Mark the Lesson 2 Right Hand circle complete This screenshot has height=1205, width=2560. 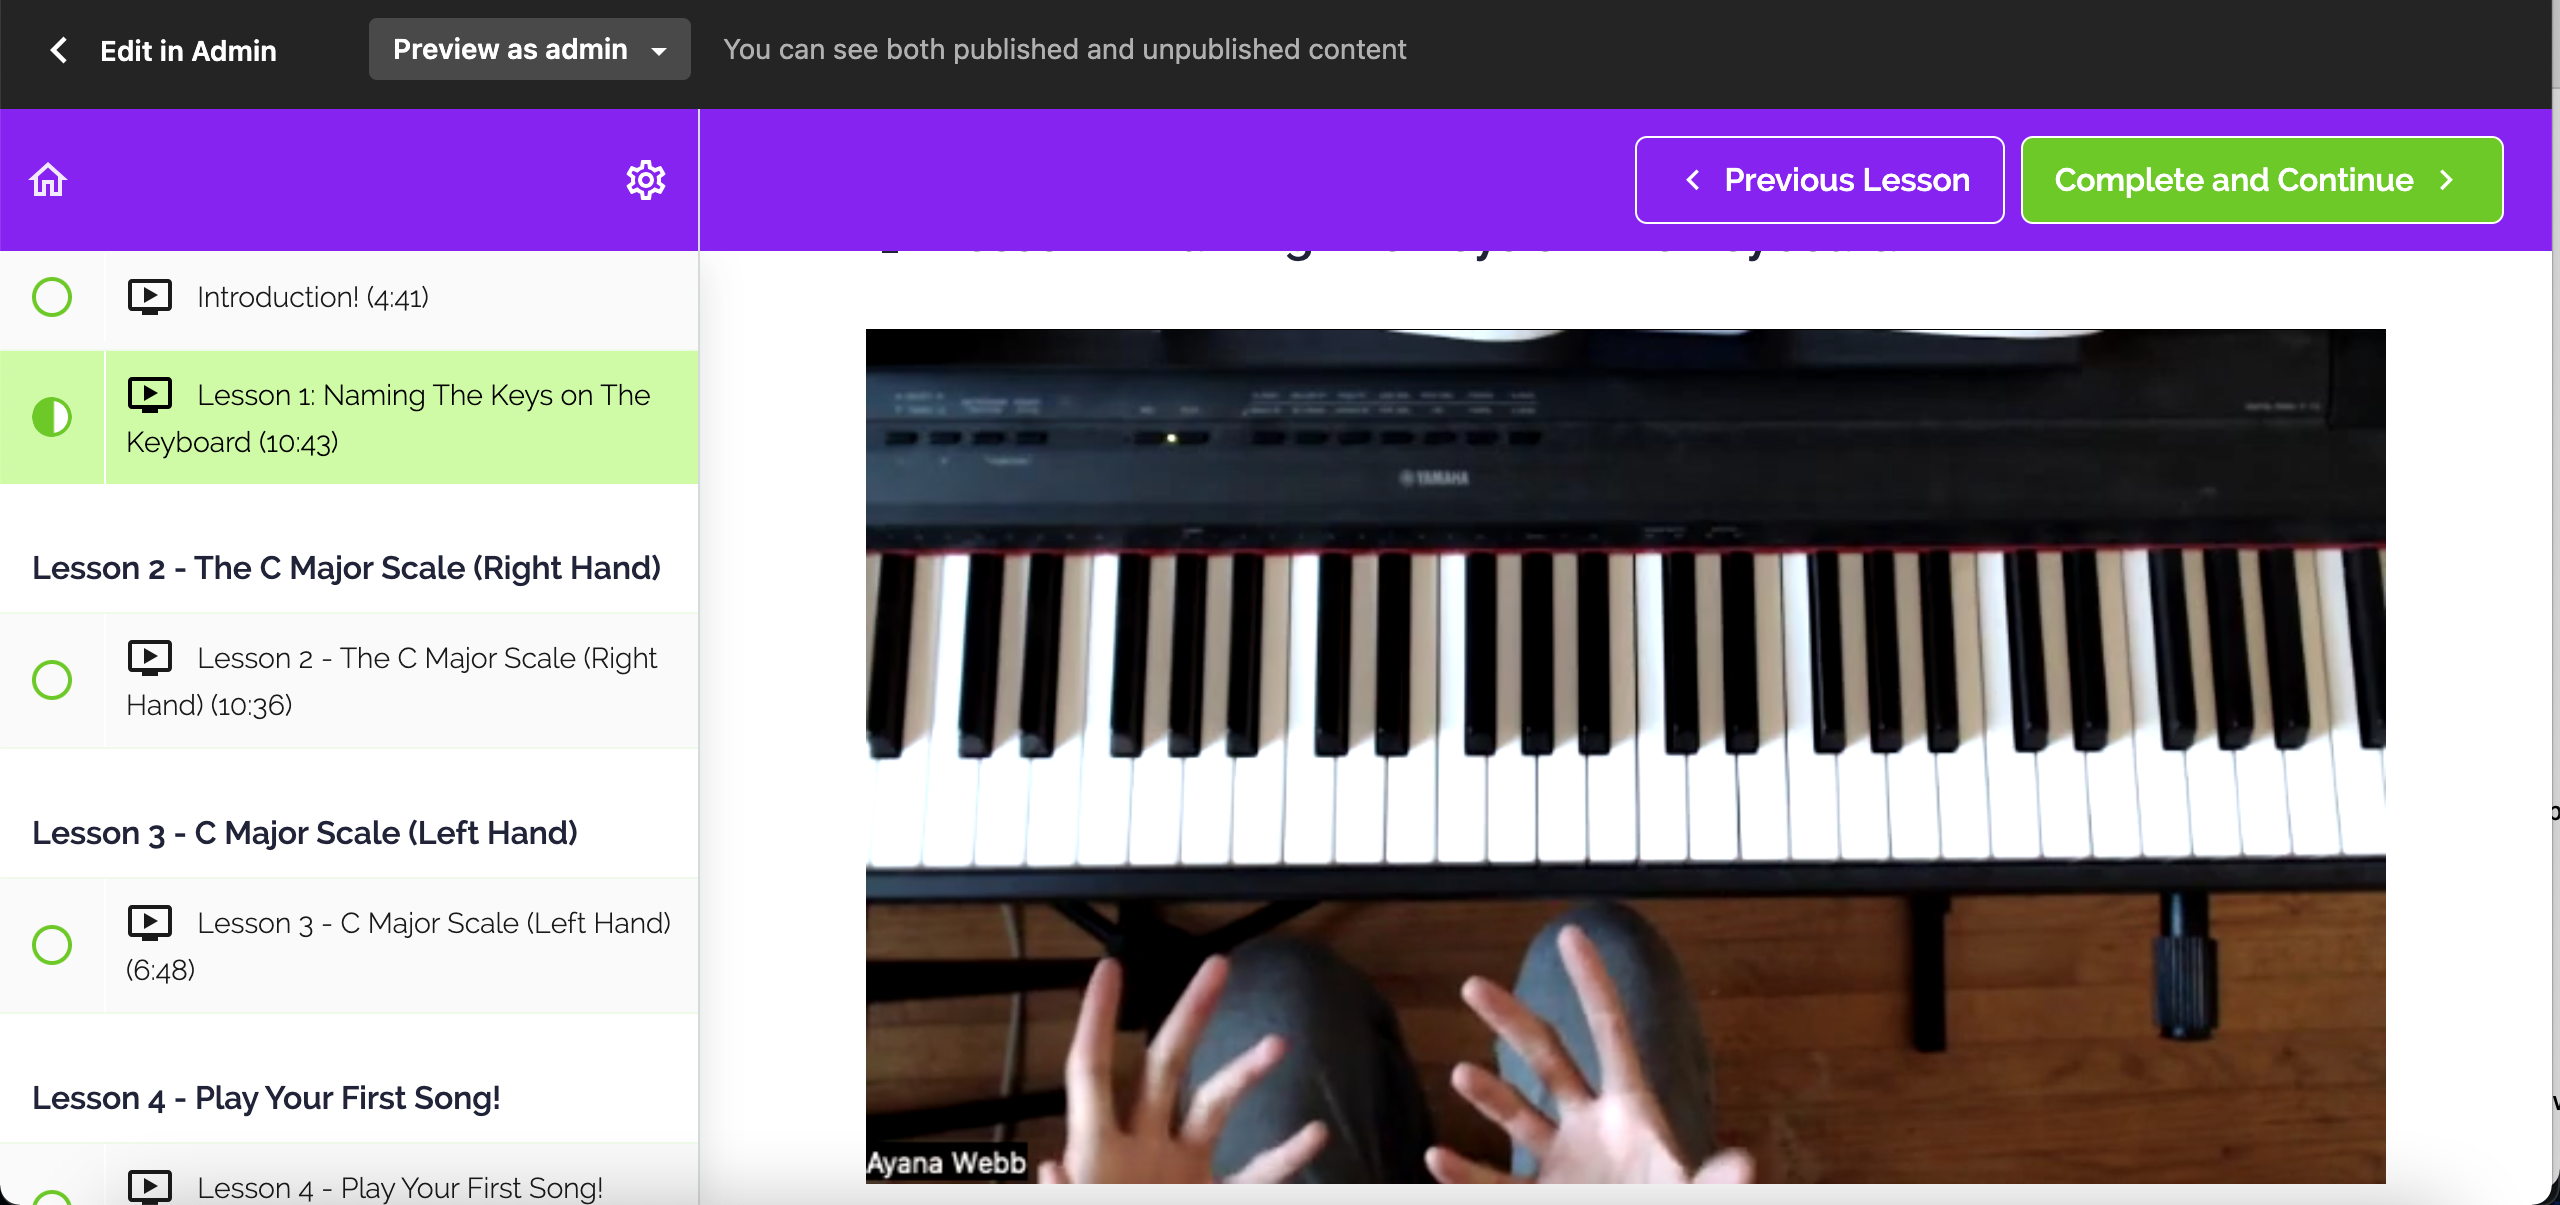pos(52,680)
